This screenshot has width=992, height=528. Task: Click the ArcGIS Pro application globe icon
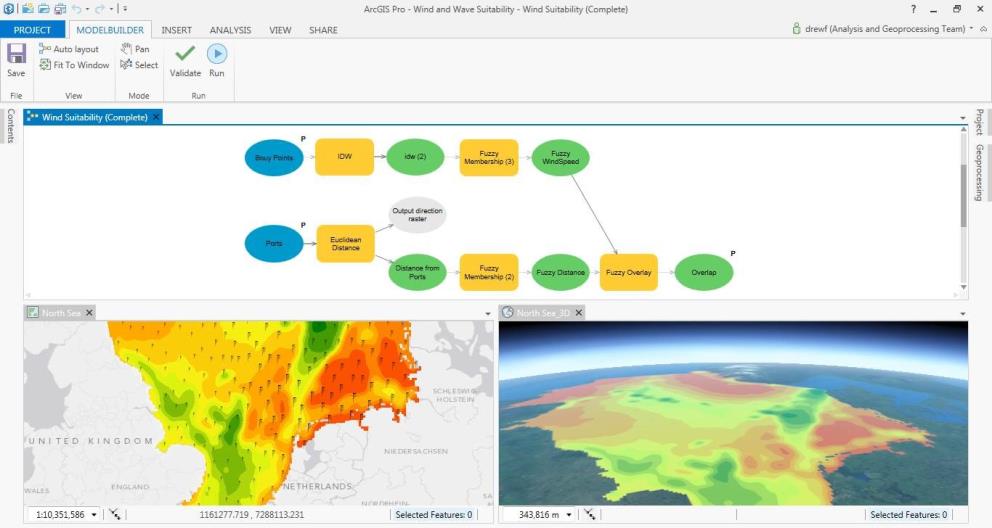(9, 9)
